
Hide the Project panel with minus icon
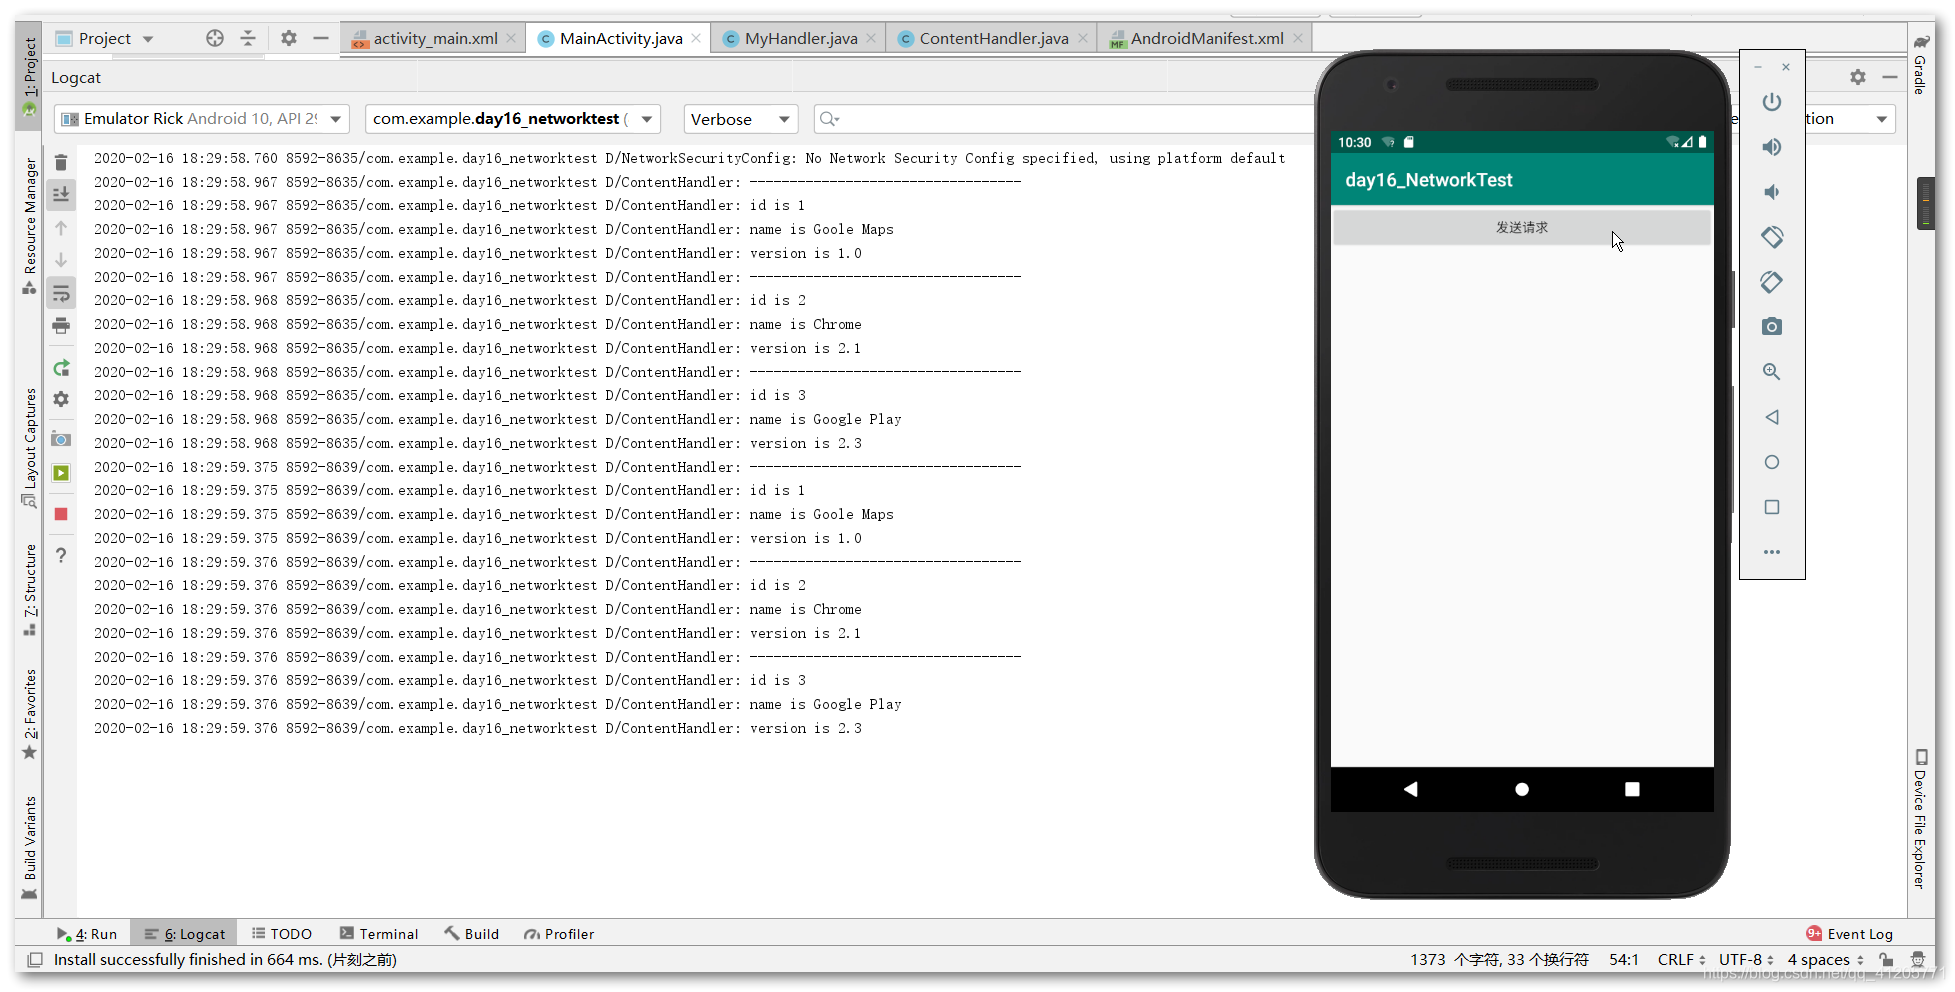pyautogui.click(x=321, y=38)
